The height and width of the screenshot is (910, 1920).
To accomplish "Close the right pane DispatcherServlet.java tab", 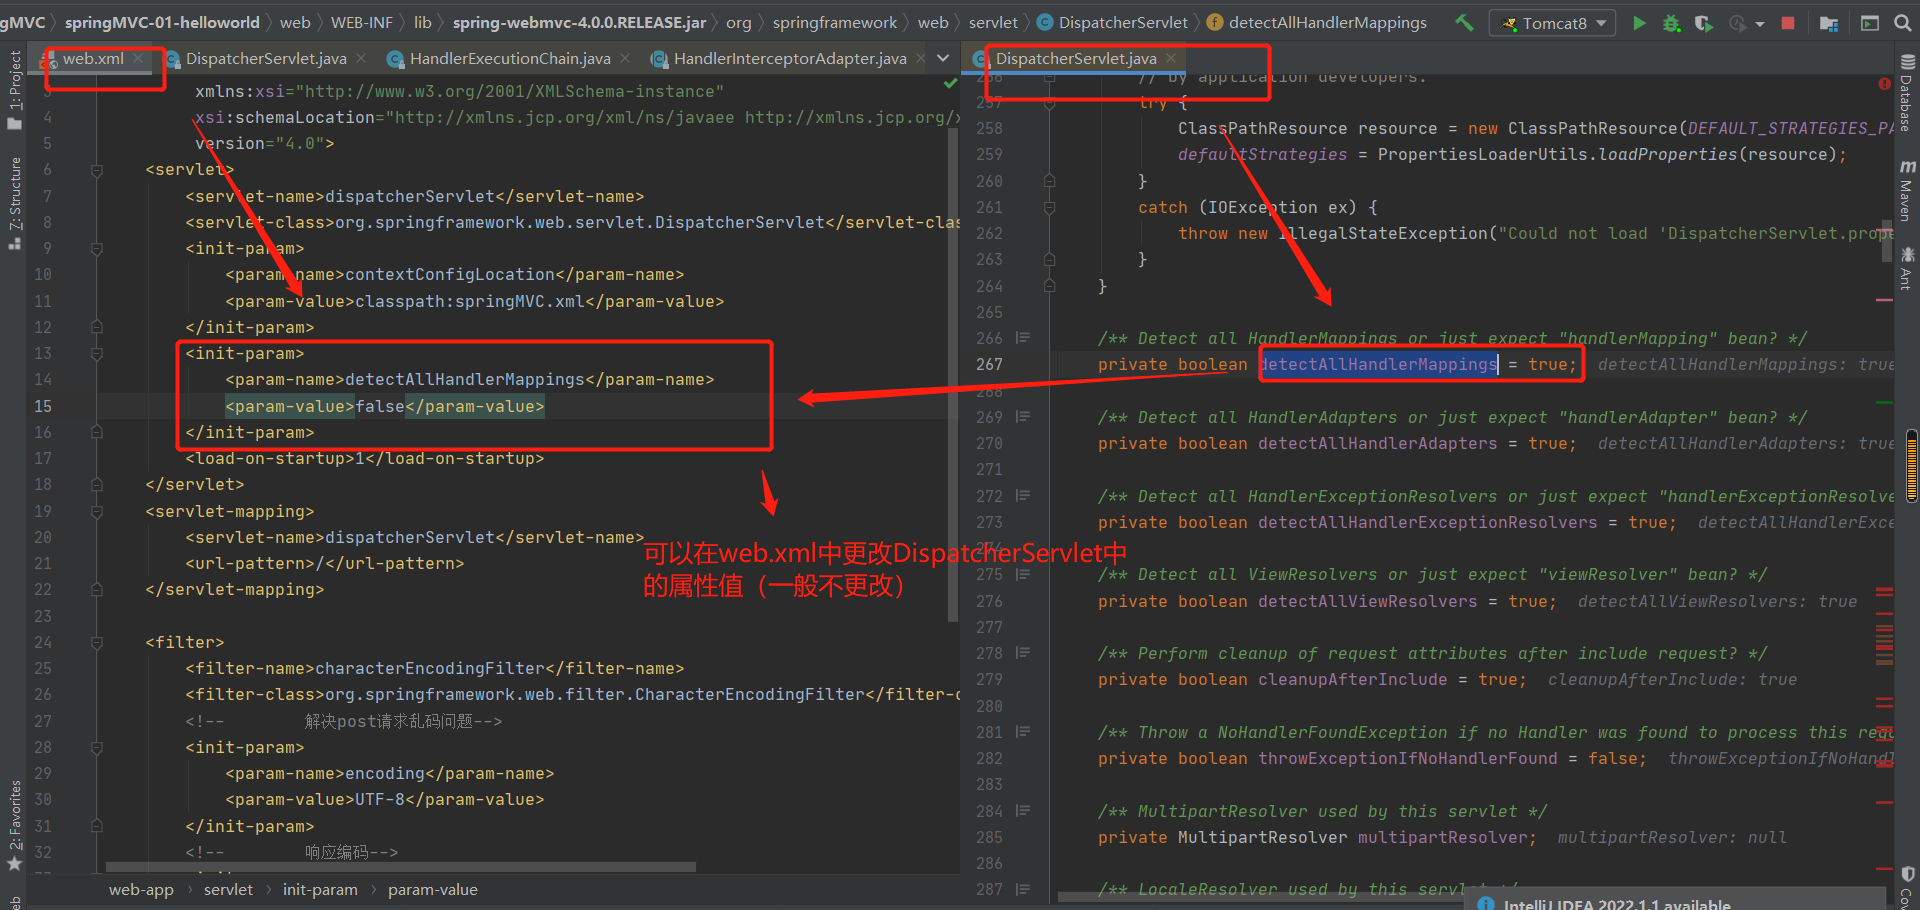I will coord(1171,59).
